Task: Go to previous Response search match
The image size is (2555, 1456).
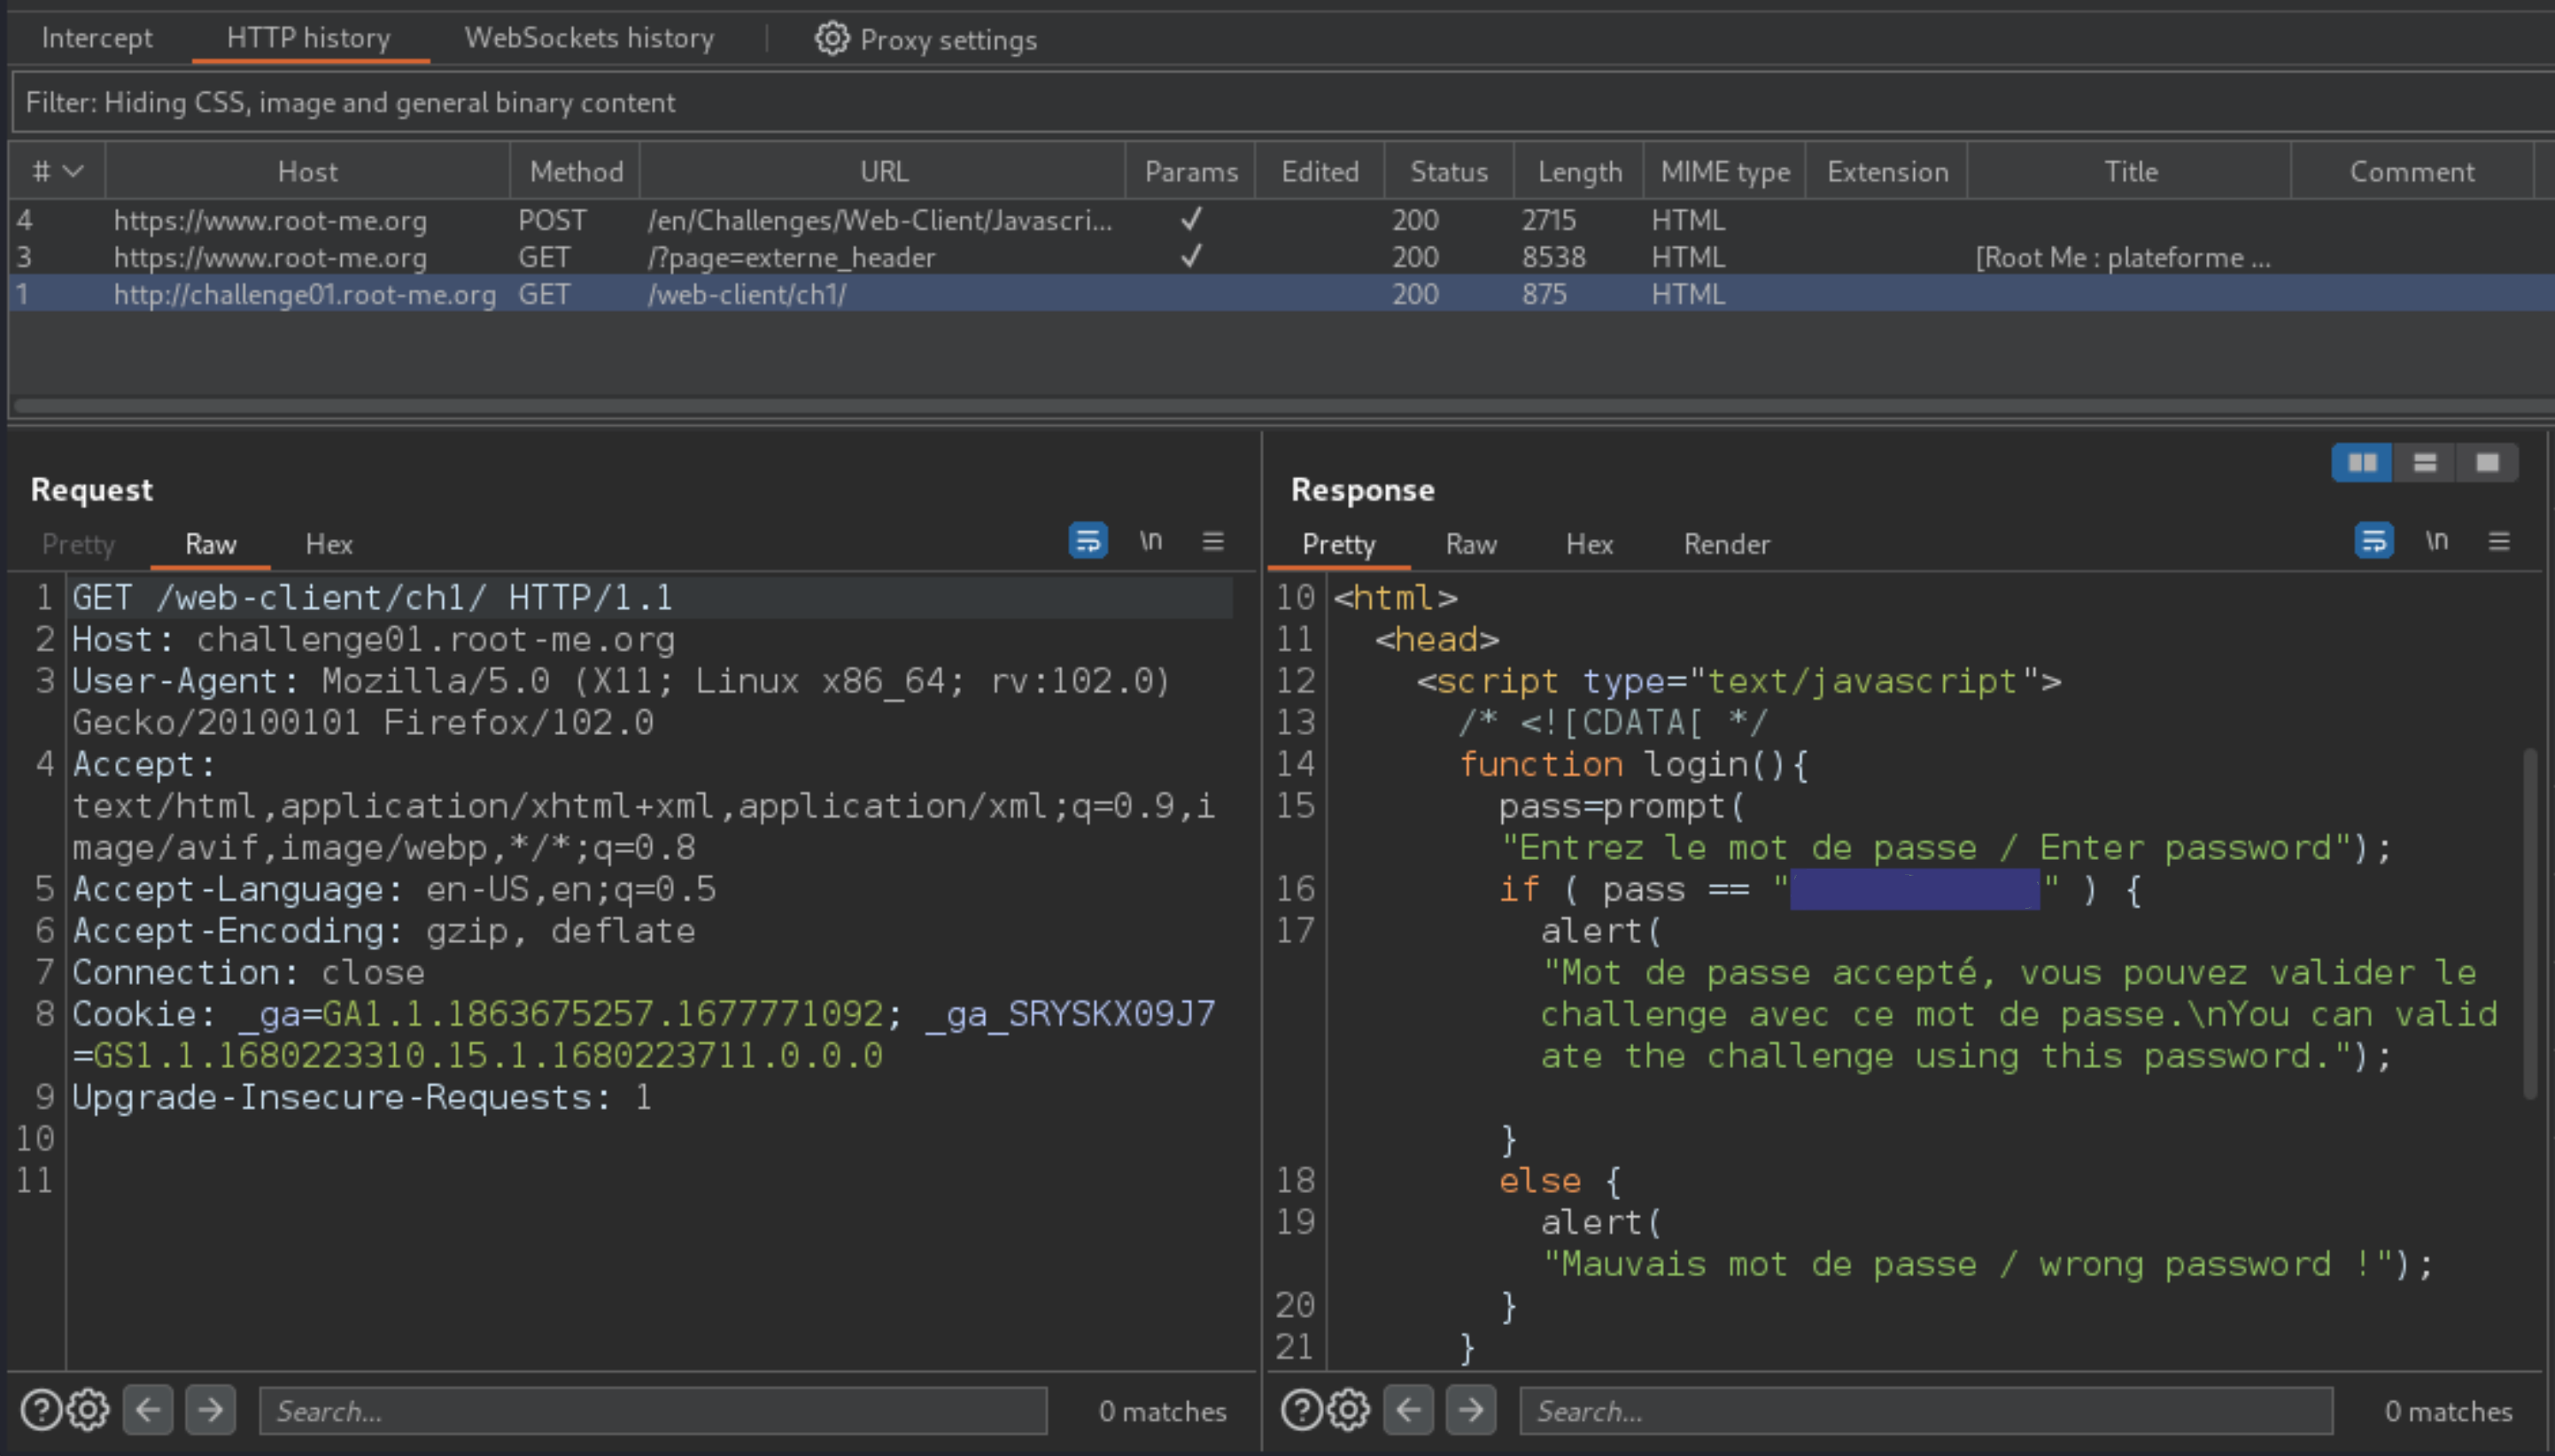Action: coord(1408,1410)
